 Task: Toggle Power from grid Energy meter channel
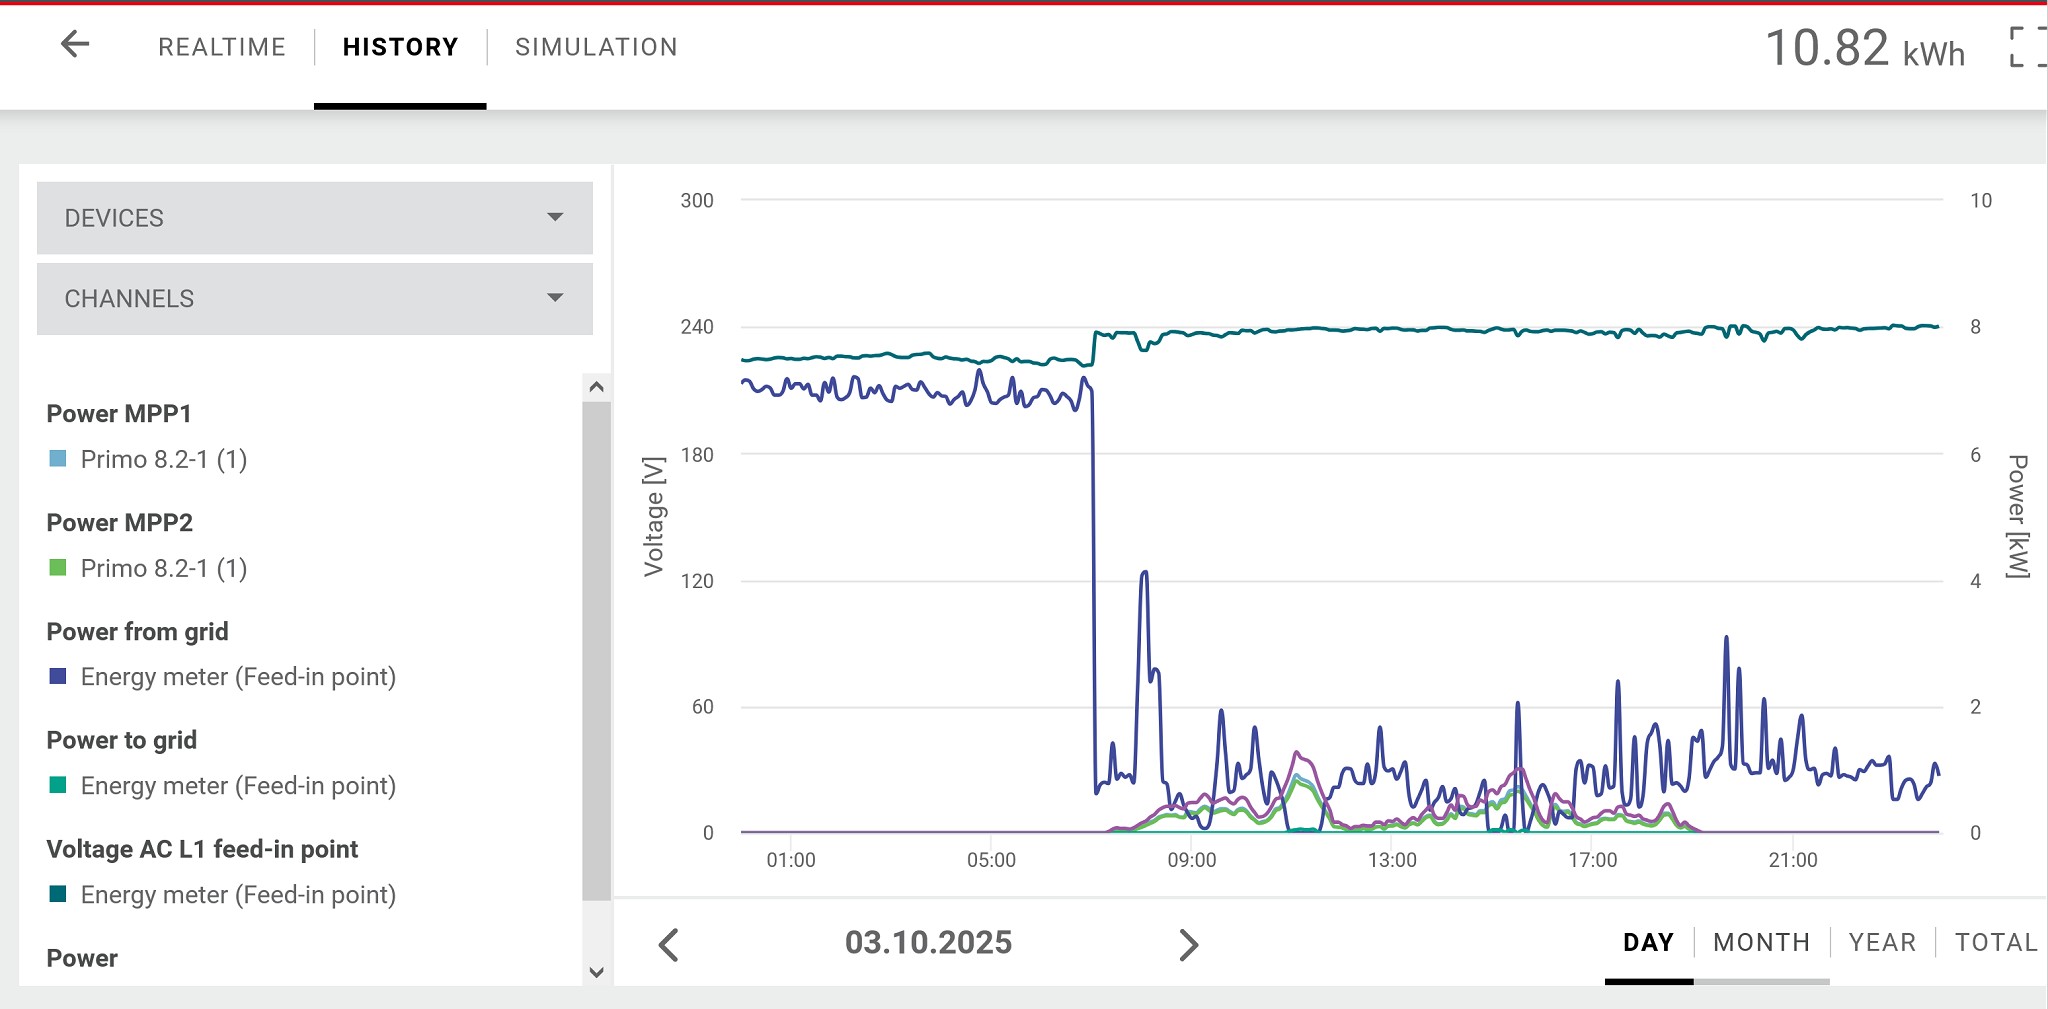click(237, 677)
